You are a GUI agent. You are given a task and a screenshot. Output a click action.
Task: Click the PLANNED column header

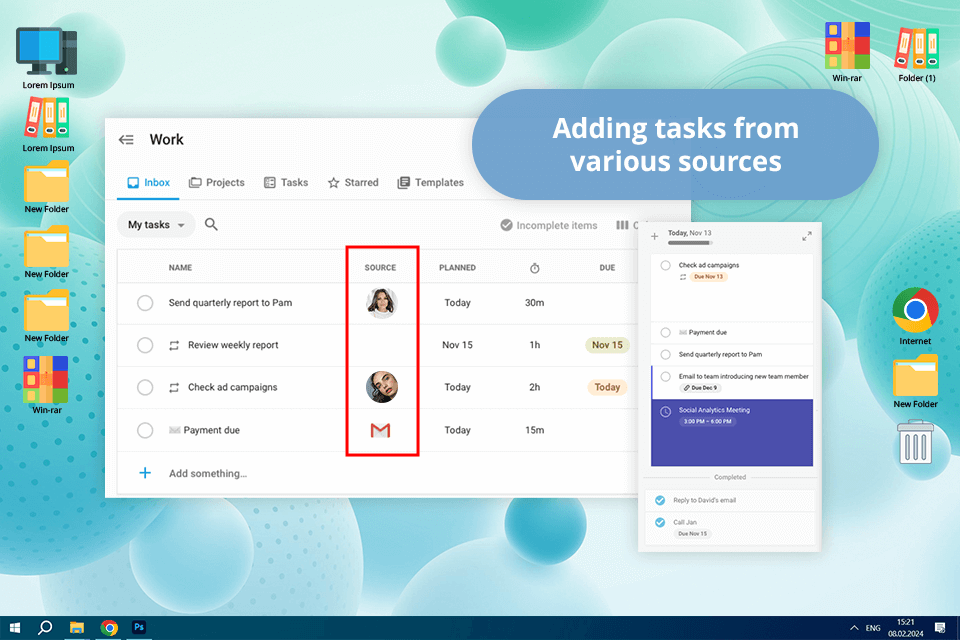pyautogui.click(x=457, y=268)
